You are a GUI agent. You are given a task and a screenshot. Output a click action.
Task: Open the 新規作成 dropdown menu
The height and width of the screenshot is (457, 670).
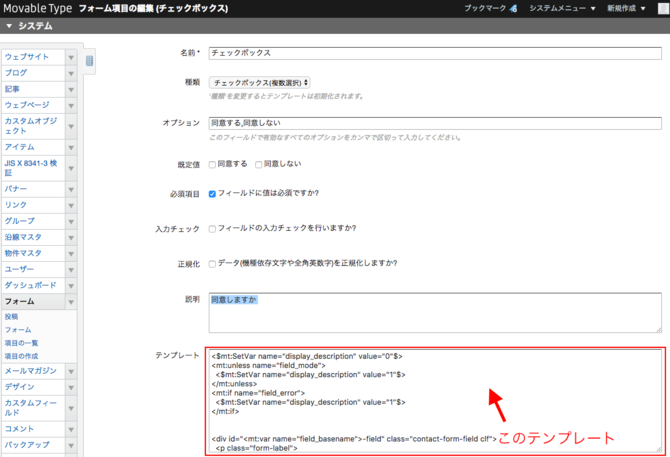coord(626,8)
